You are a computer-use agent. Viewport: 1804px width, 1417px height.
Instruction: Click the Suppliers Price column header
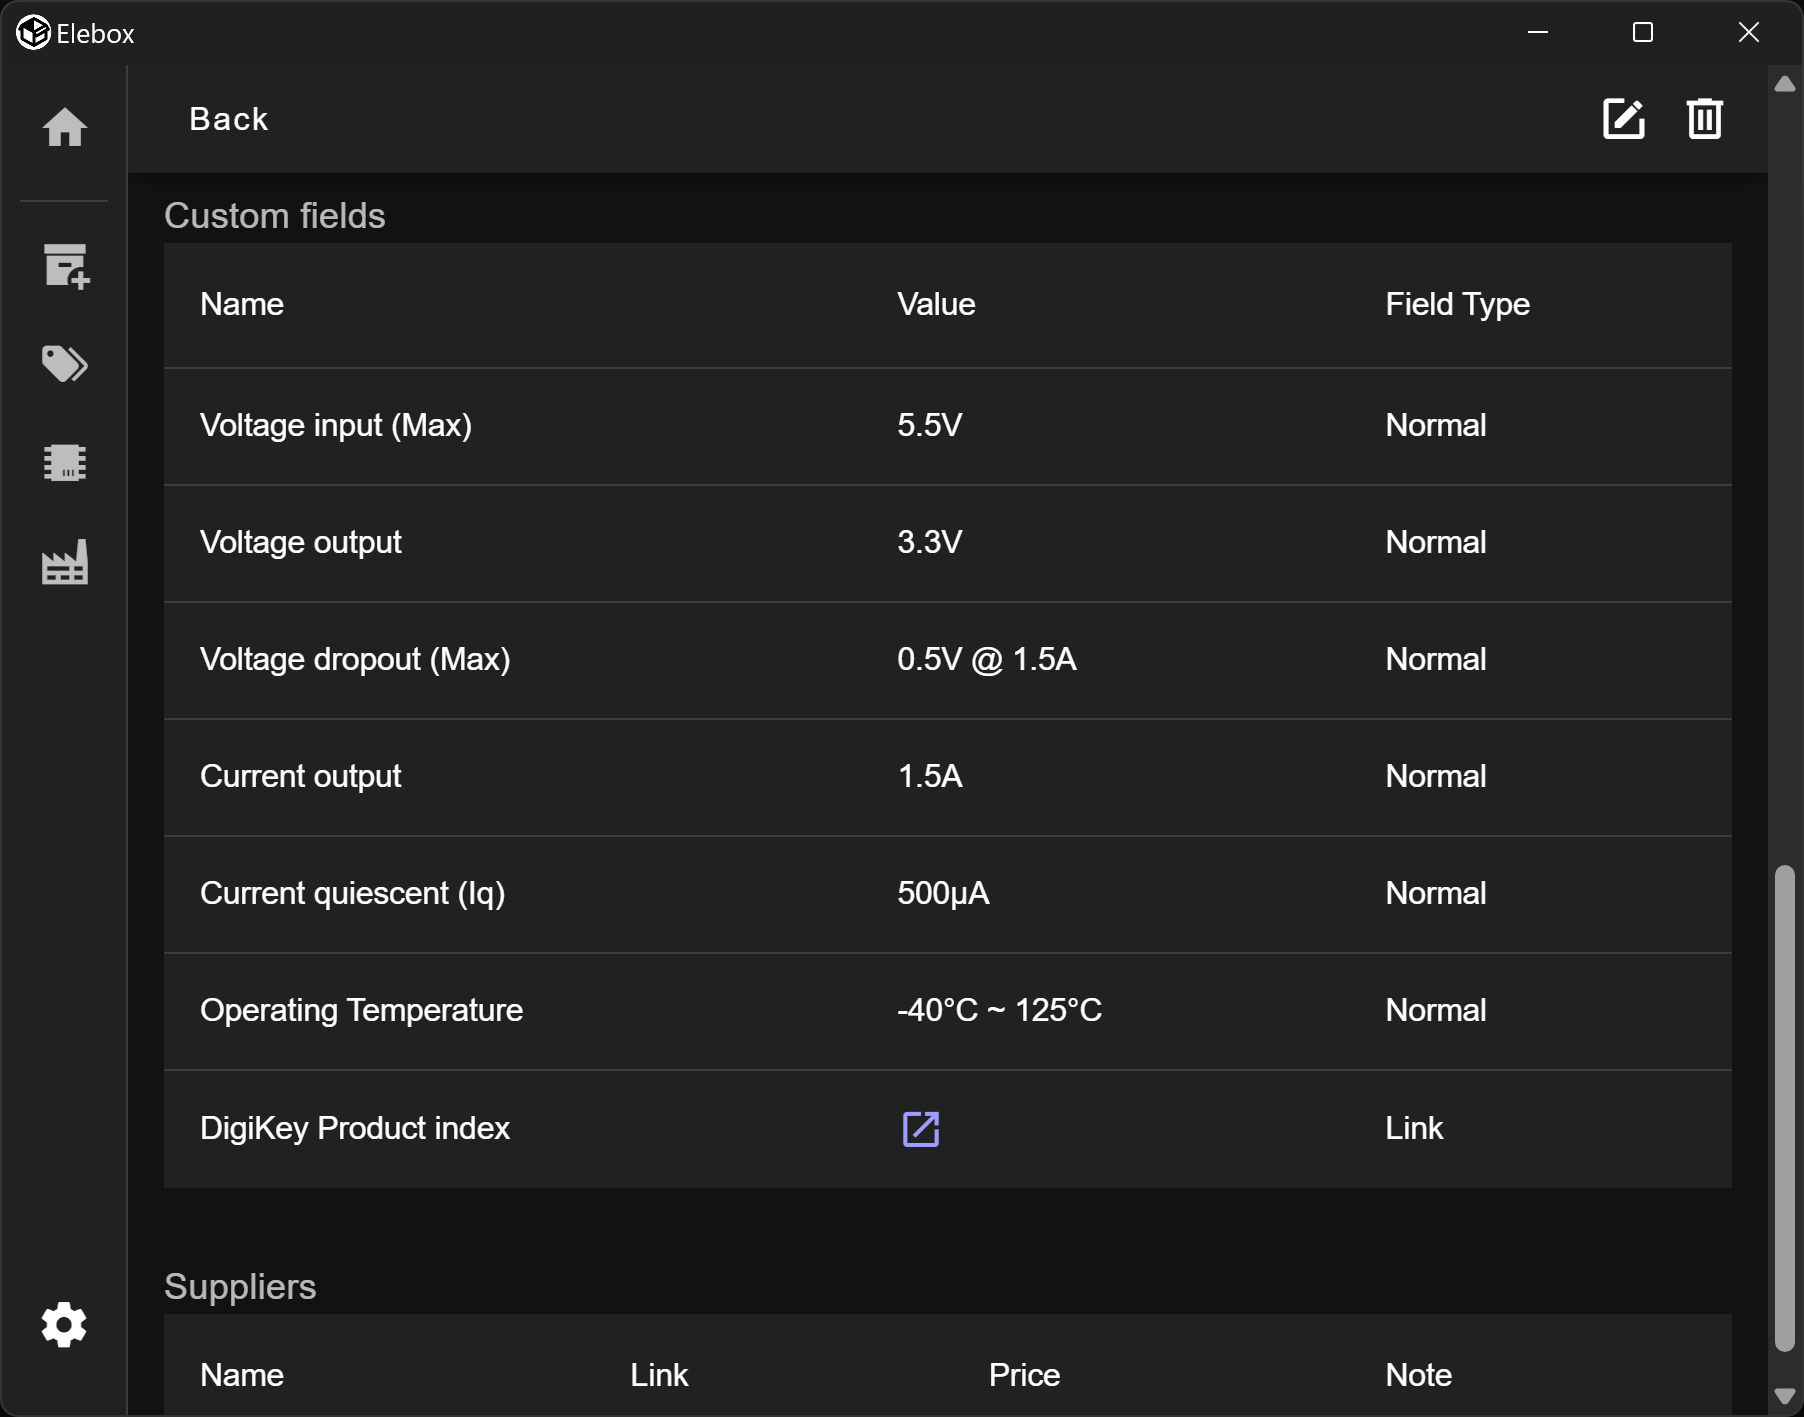coord(1024,1375)
